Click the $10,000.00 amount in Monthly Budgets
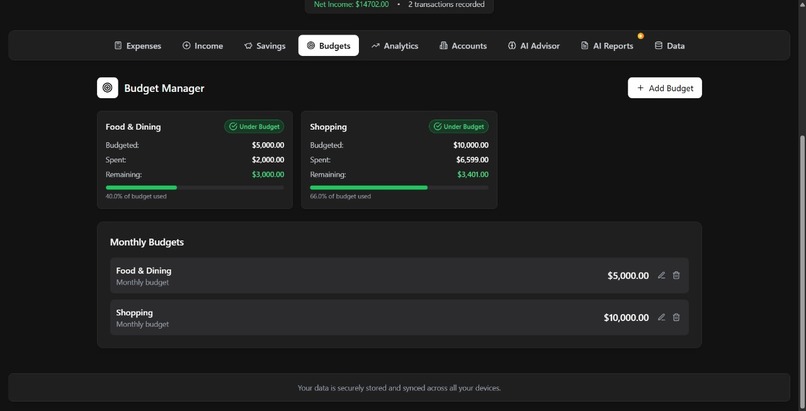 point(626,318)
